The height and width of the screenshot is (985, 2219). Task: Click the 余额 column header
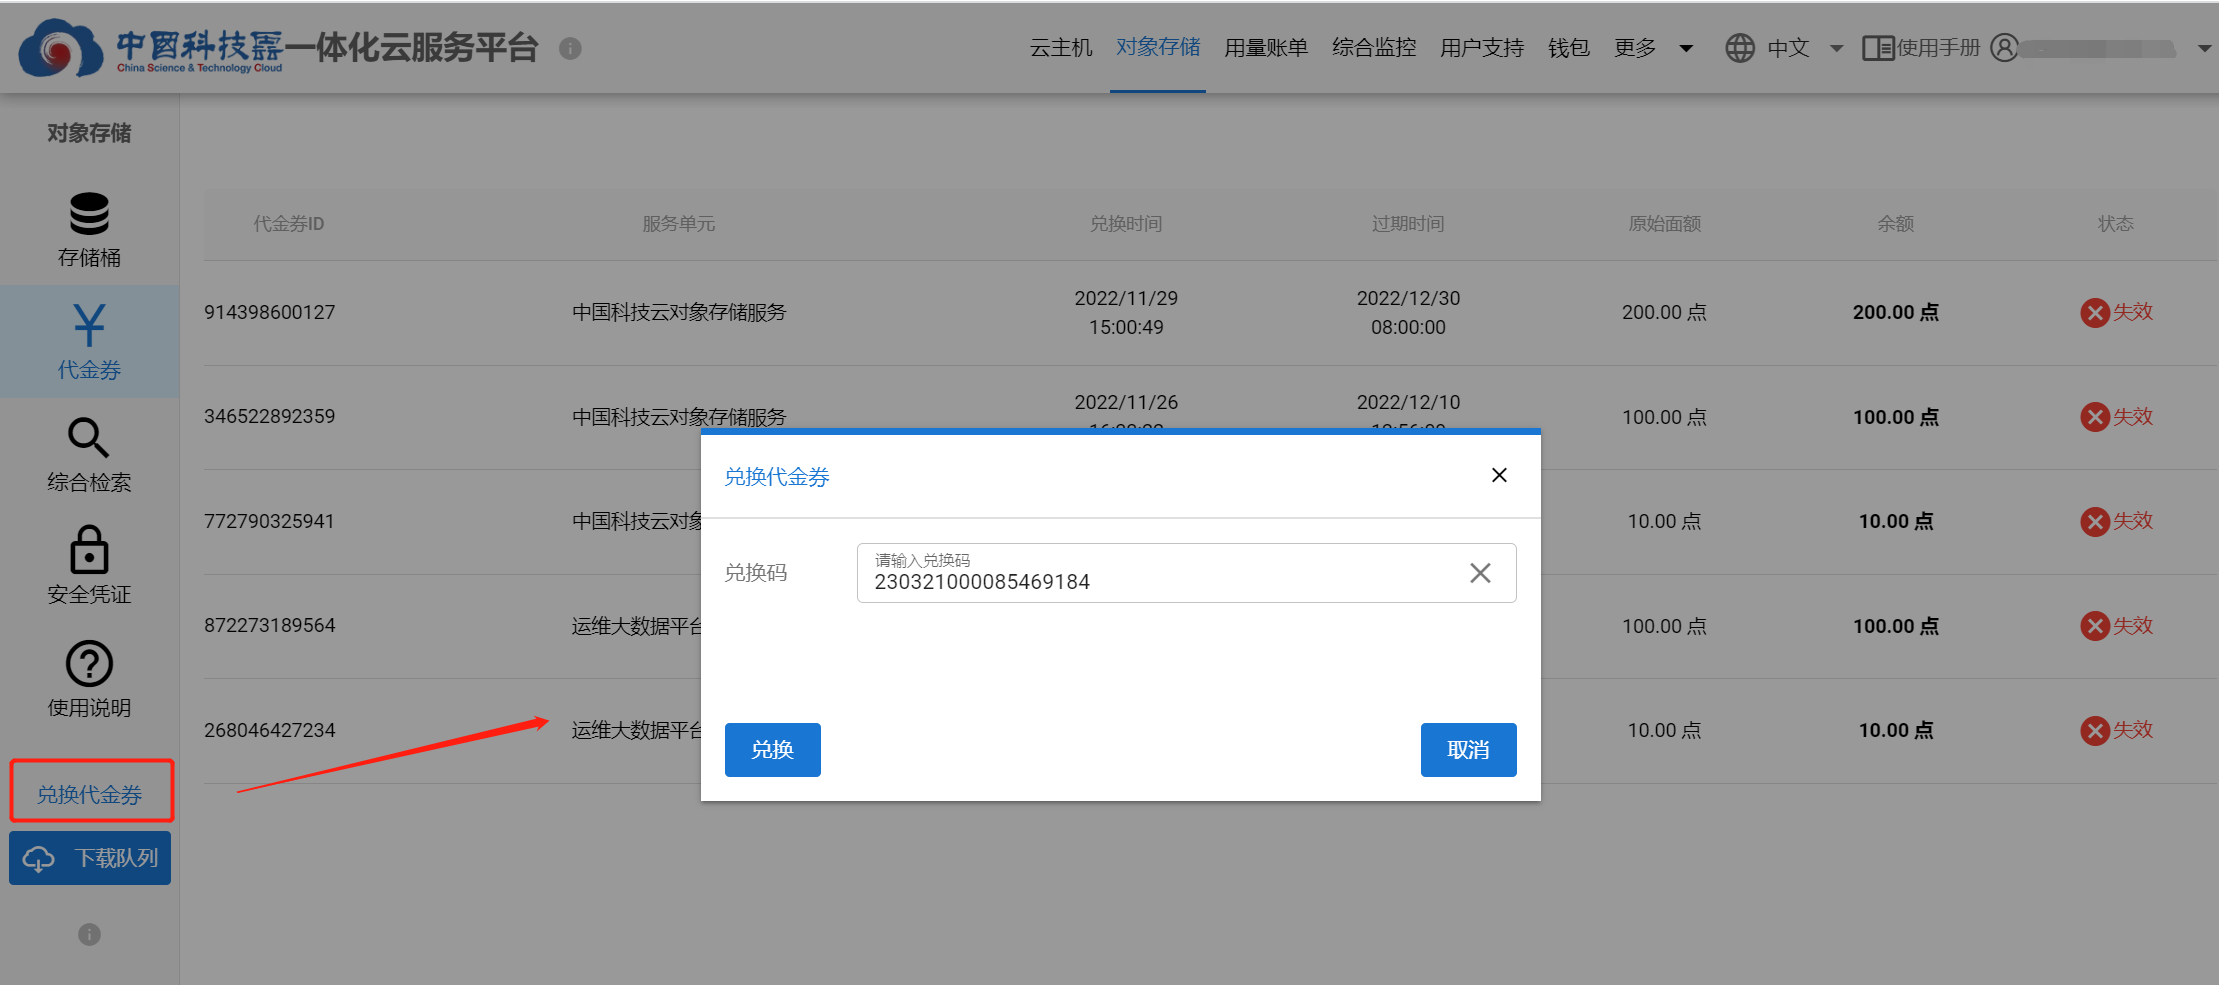coord(1896,224)
